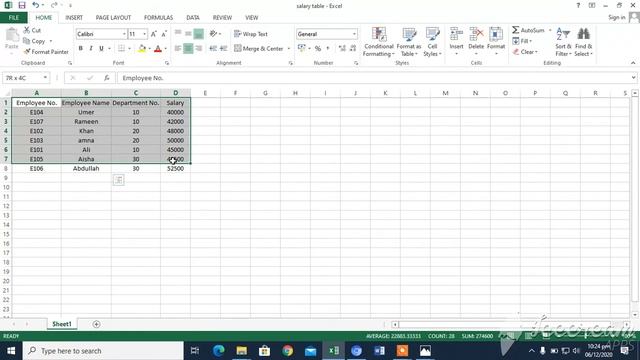Click the Save icon in quick access toolbar
640x360 pixels.
22,5
